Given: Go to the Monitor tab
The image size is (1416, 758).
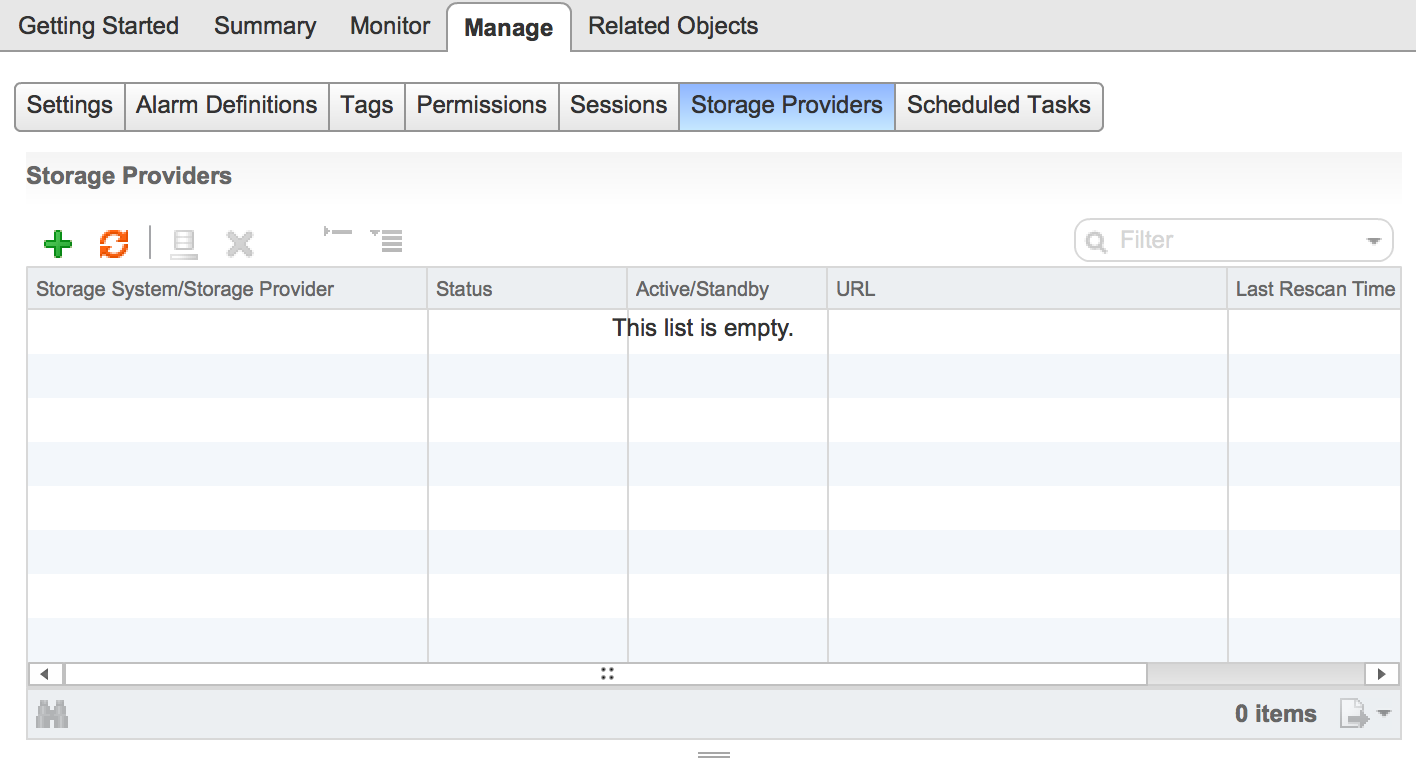Looking at the screenshot, I should 390,26.
